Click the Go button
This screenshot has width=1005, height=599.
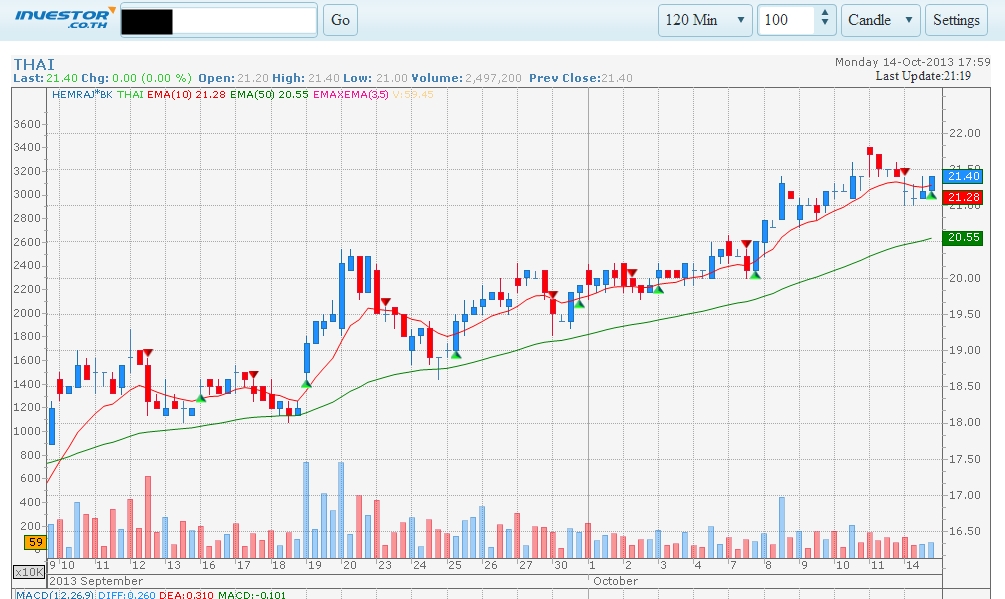click(340, 21)
